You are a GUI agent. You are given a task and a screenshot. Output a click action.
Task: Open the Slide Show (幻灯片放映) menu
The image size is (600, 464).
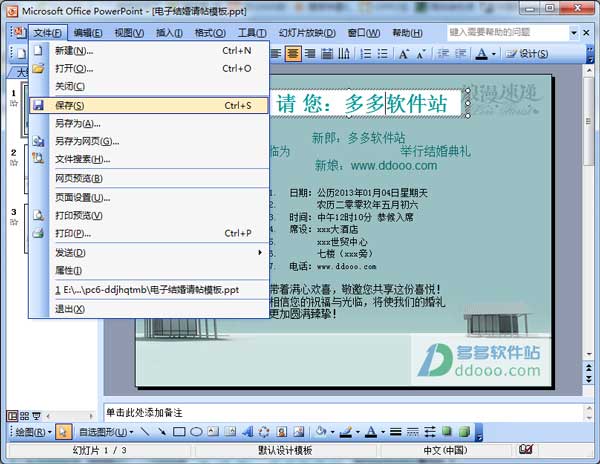[307, 33]
